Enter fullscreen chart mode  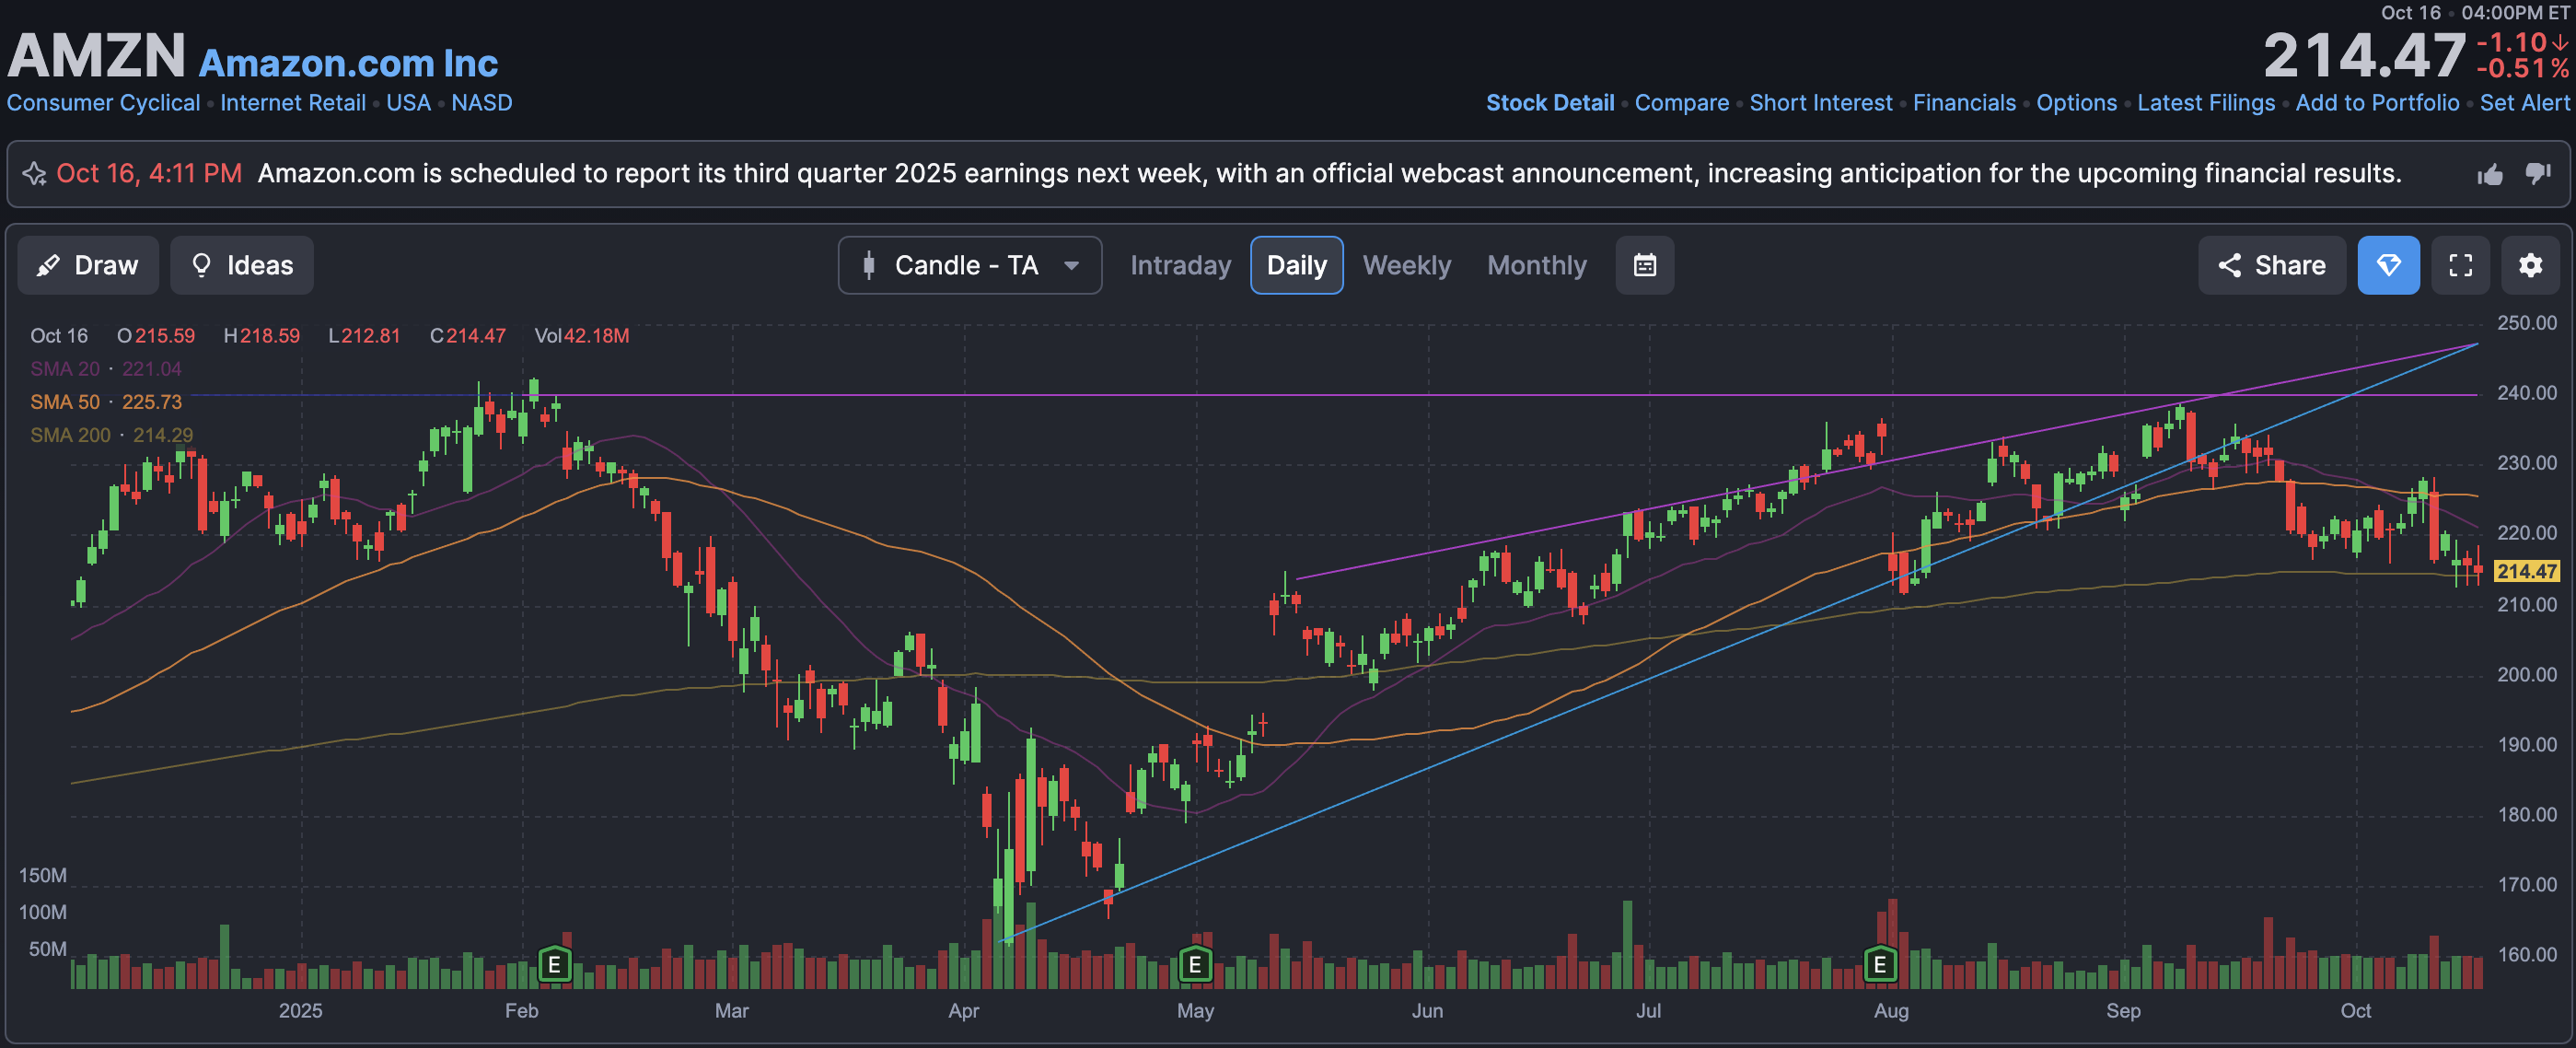pyautogui.click(x=2460, y=265)
